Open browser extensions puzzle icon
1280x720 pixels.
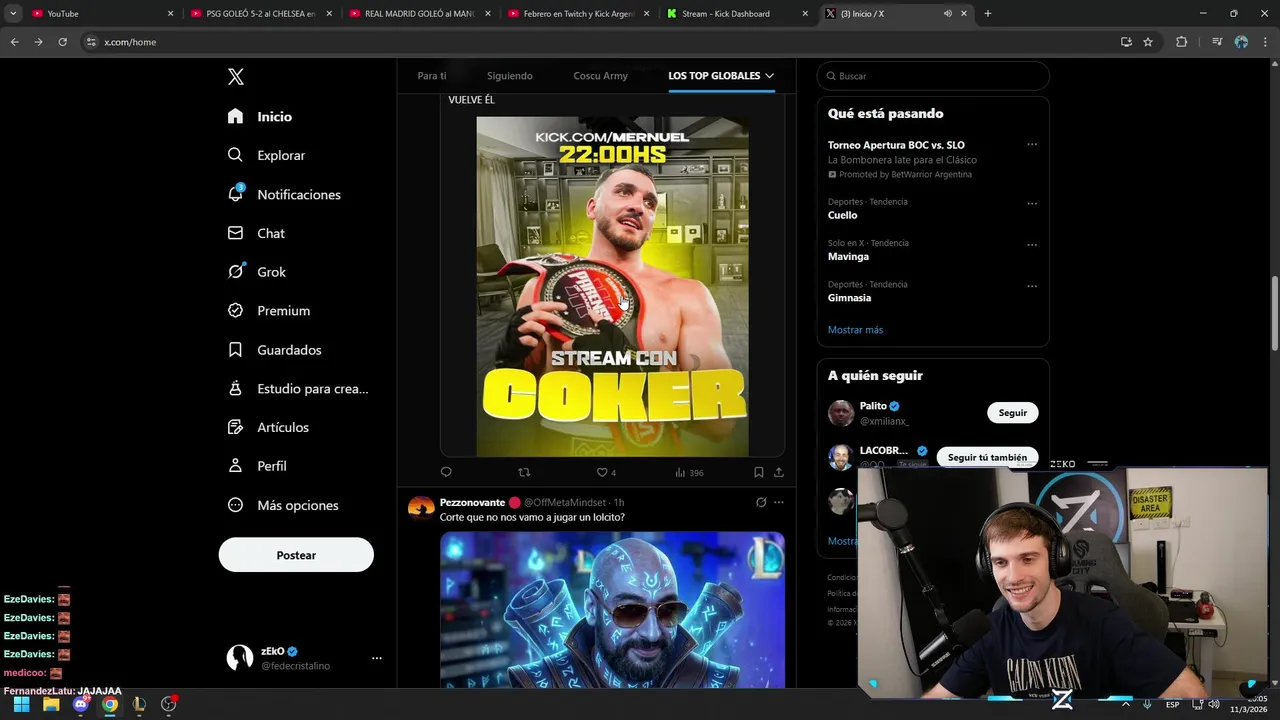coord(1182,42)
